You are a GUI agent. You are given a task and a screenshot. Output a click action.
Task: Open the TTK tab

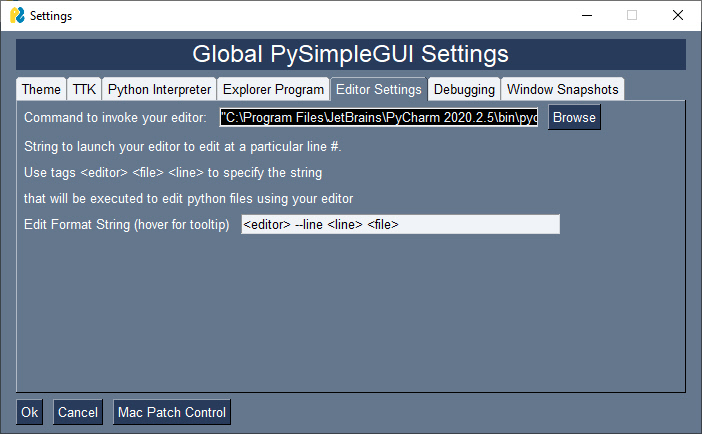point(84,89)
